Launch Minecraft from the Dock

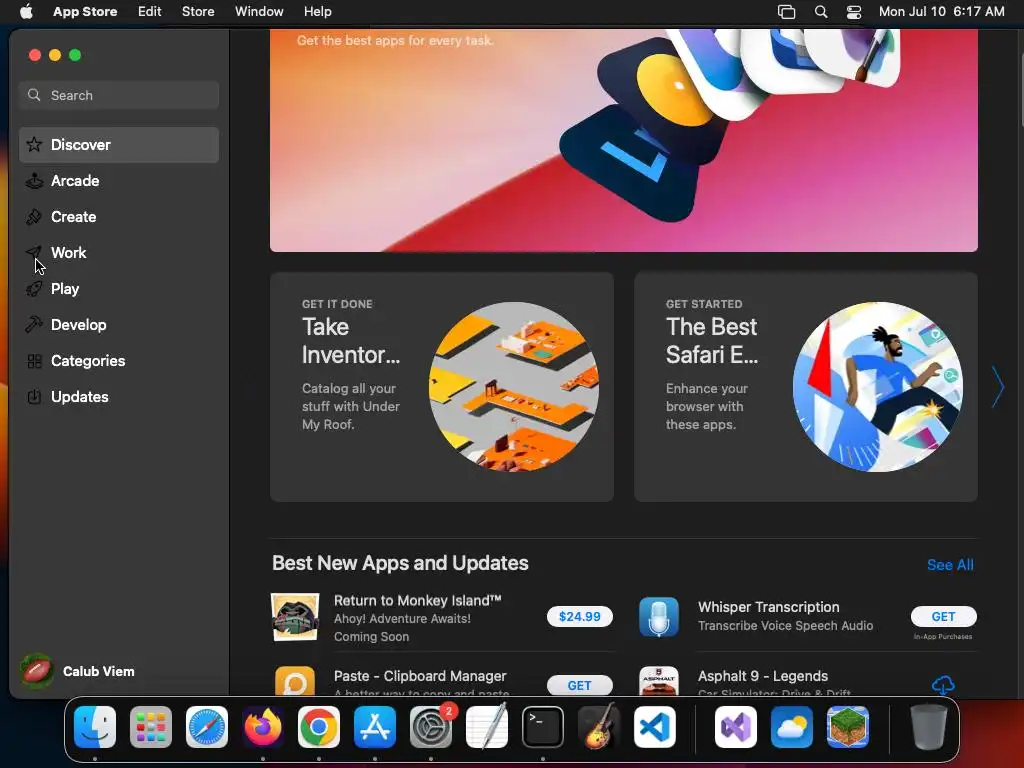[848, 727]
